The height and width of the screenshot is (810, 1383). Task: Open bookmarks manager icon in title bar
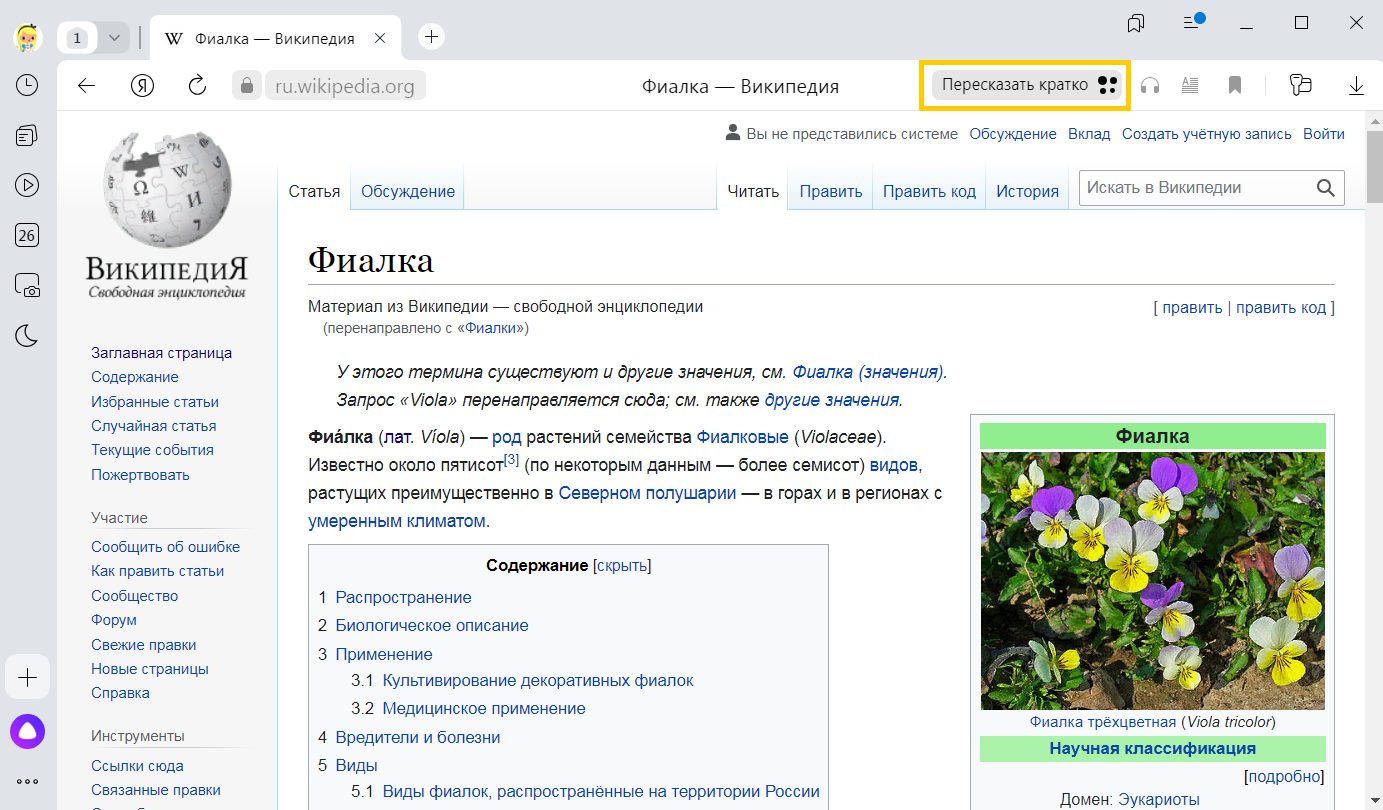tap(1136, 22)
